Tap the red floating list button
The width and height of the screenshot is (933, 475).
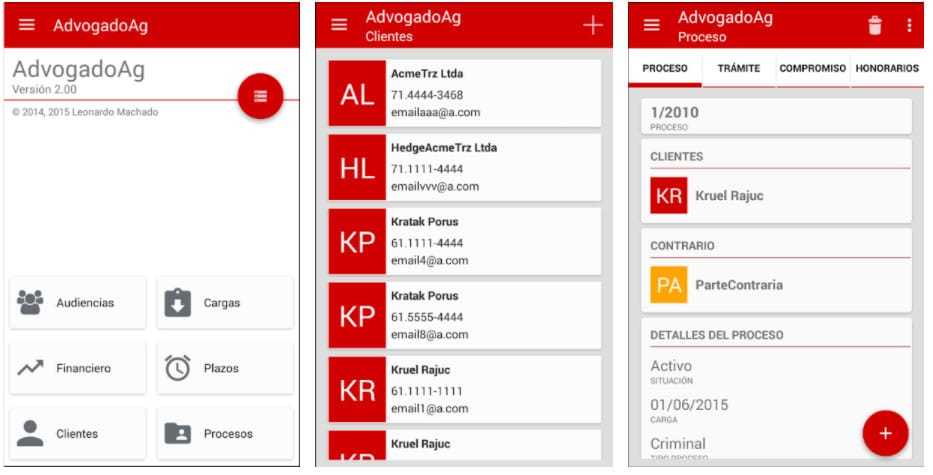pos(260,96)
